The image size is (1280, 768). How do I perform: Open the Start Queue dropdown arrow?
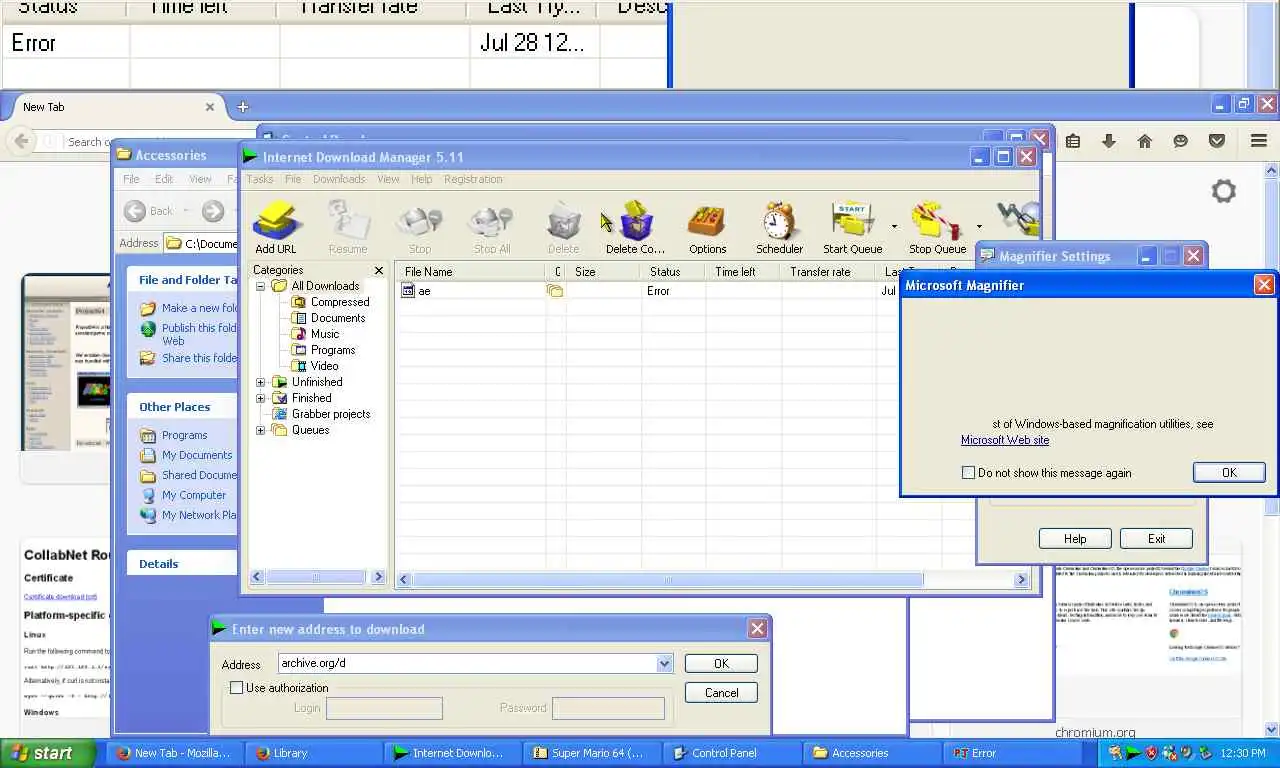[894, 227]
